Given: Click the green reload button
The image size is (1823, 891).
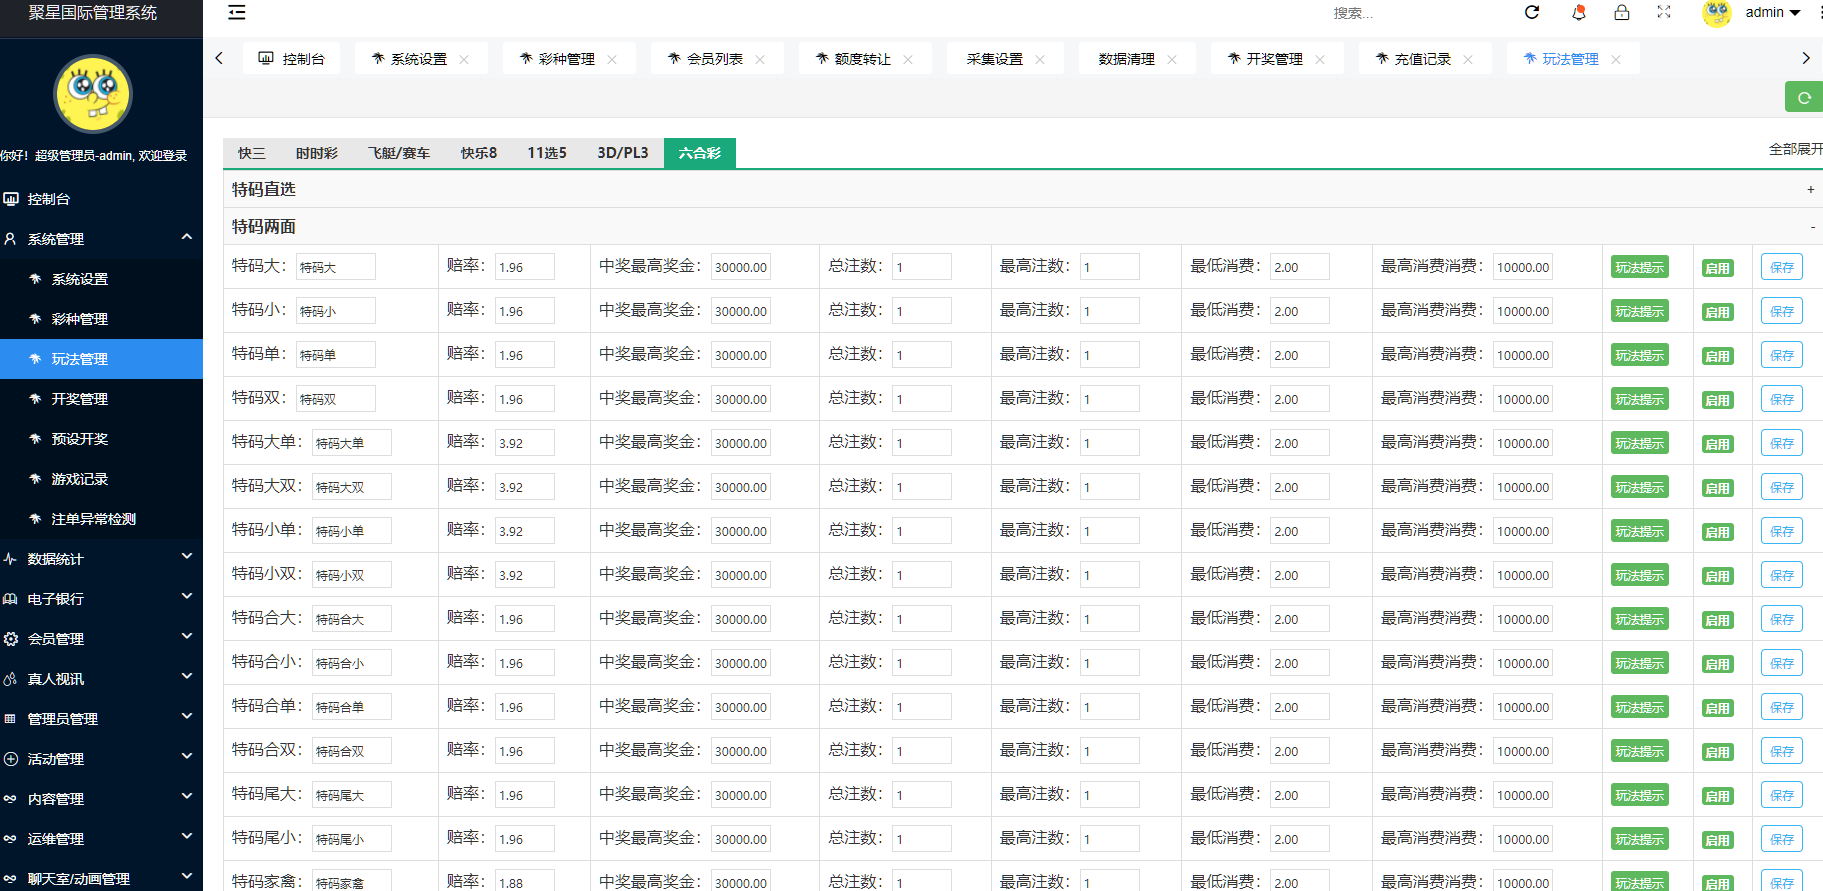Looking at the screenshot, I should (1803, 97).
